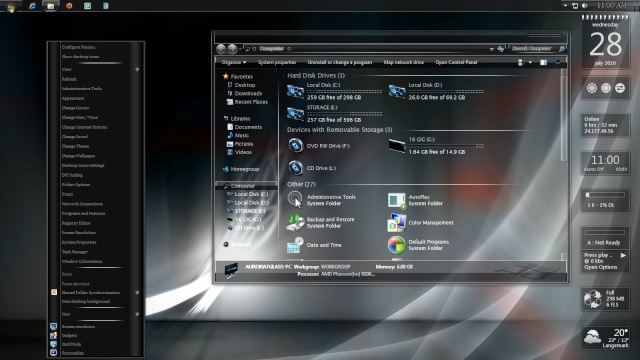This screenshot has height=360, width=640.
Task: Click the address bar refresh icon
Action: pos(501,49)
